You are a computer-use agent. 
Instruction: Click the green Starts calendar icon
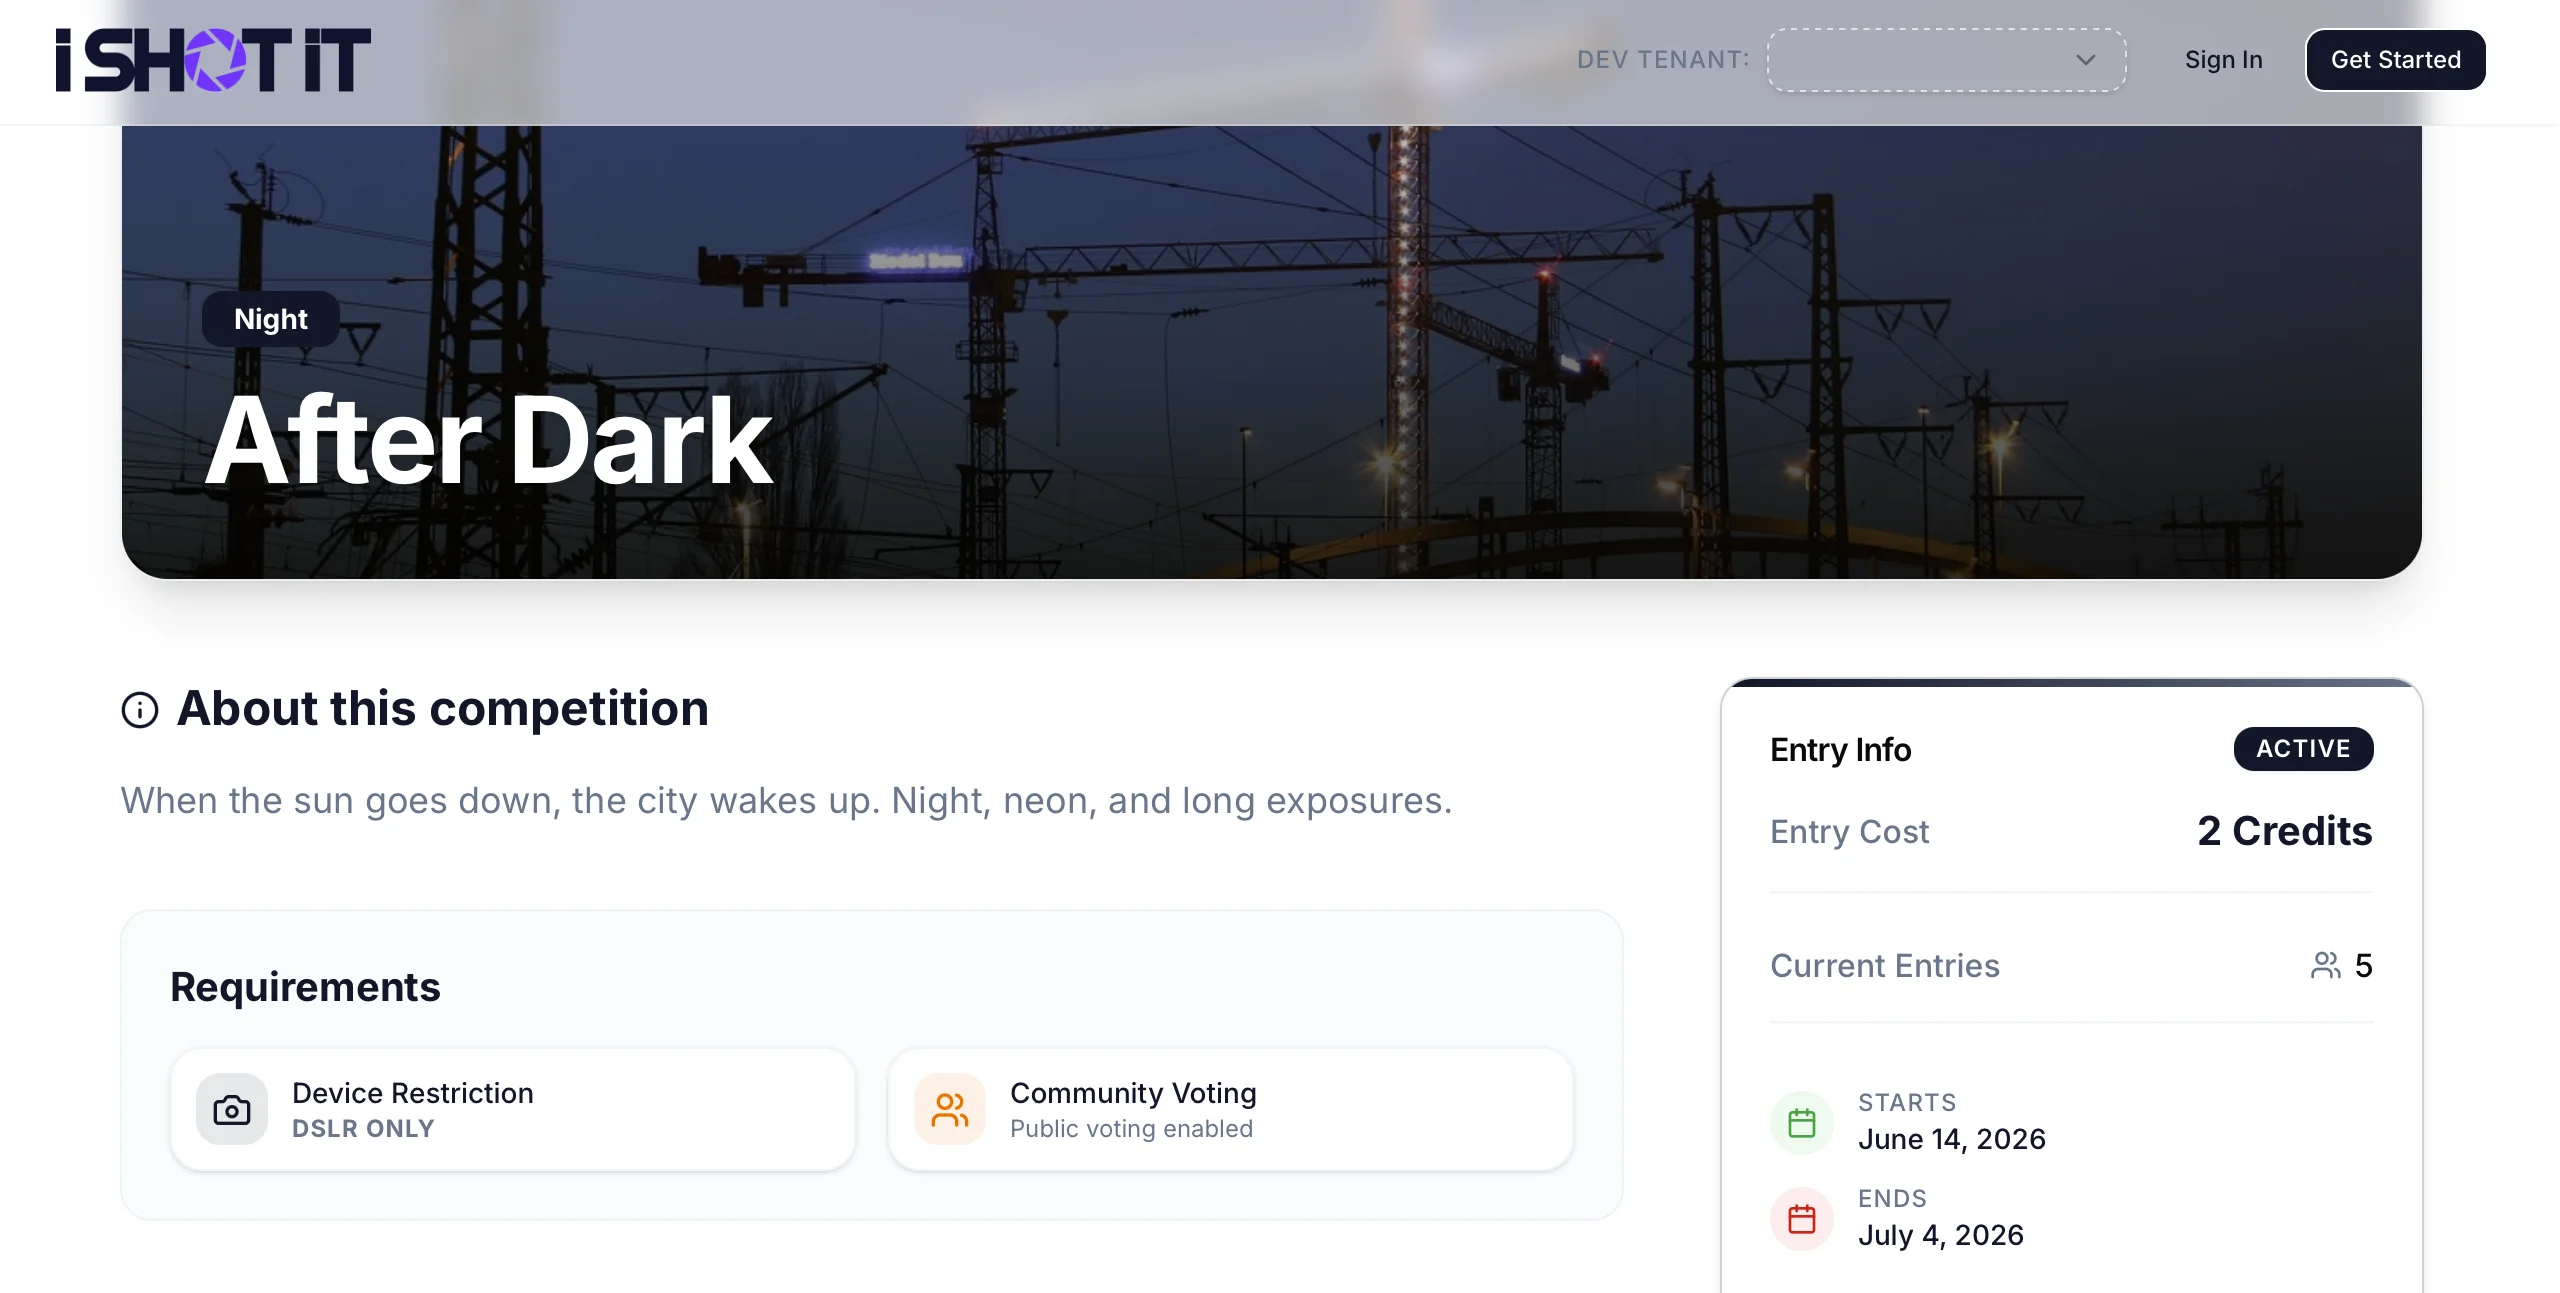point(1802,1122)
